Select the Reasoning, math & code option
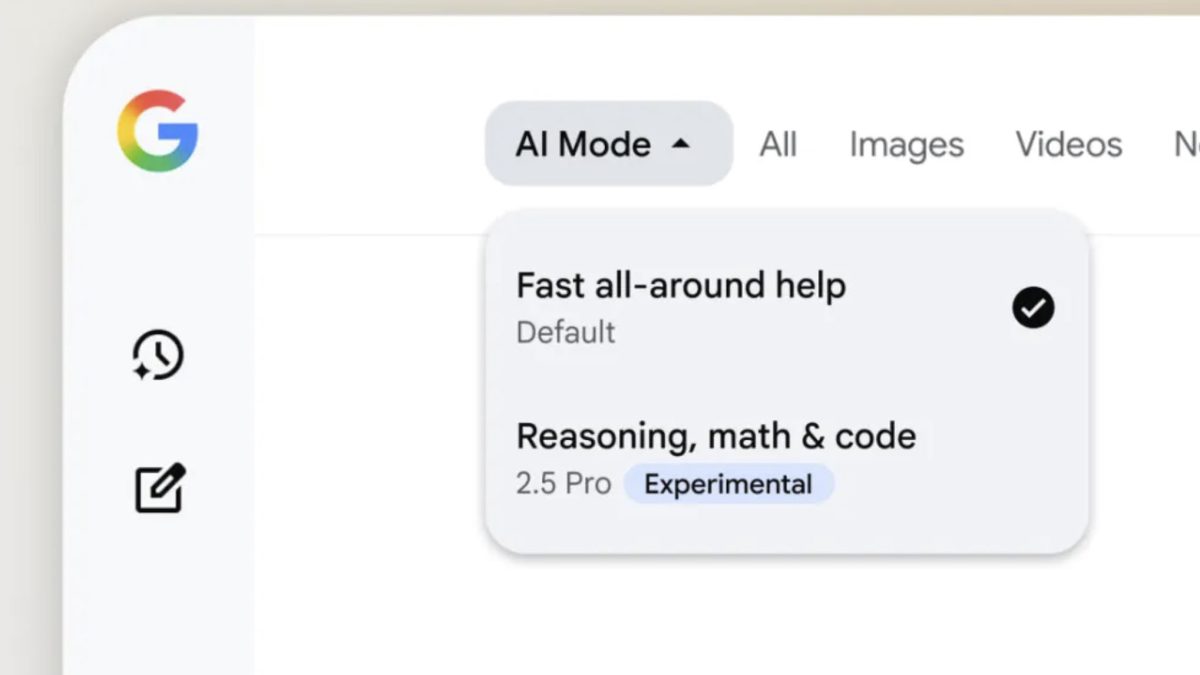Screen dimensions: 1200x675 [x=715, y=436]
